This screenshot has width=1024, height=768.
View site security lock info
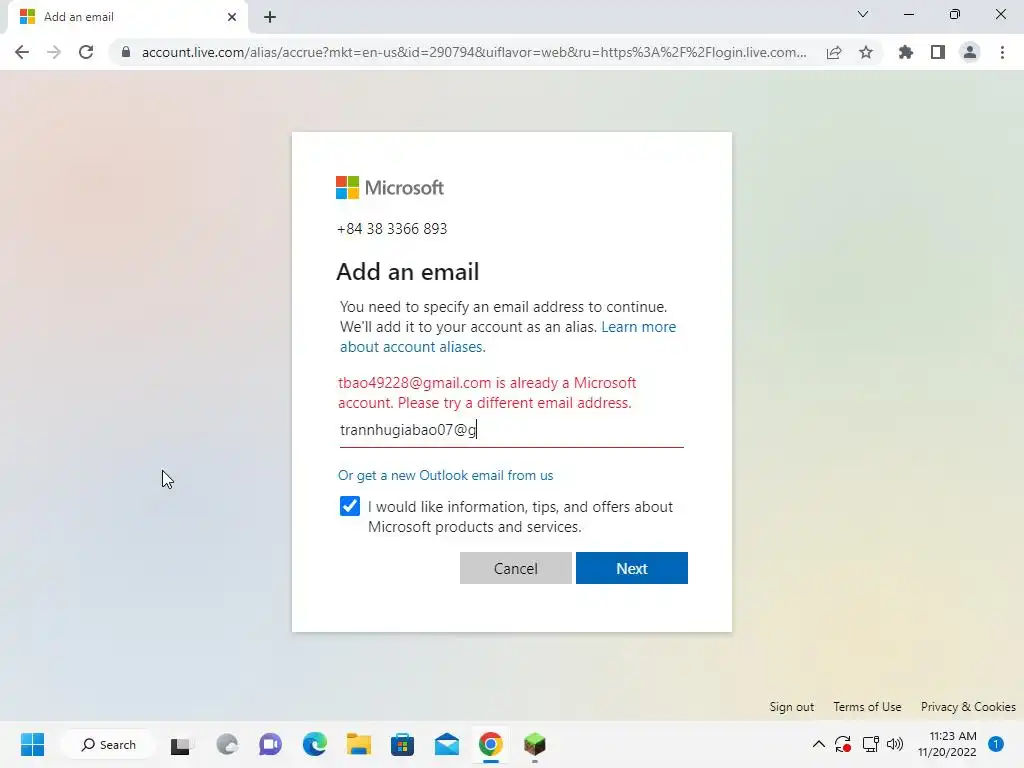[126, 52]
